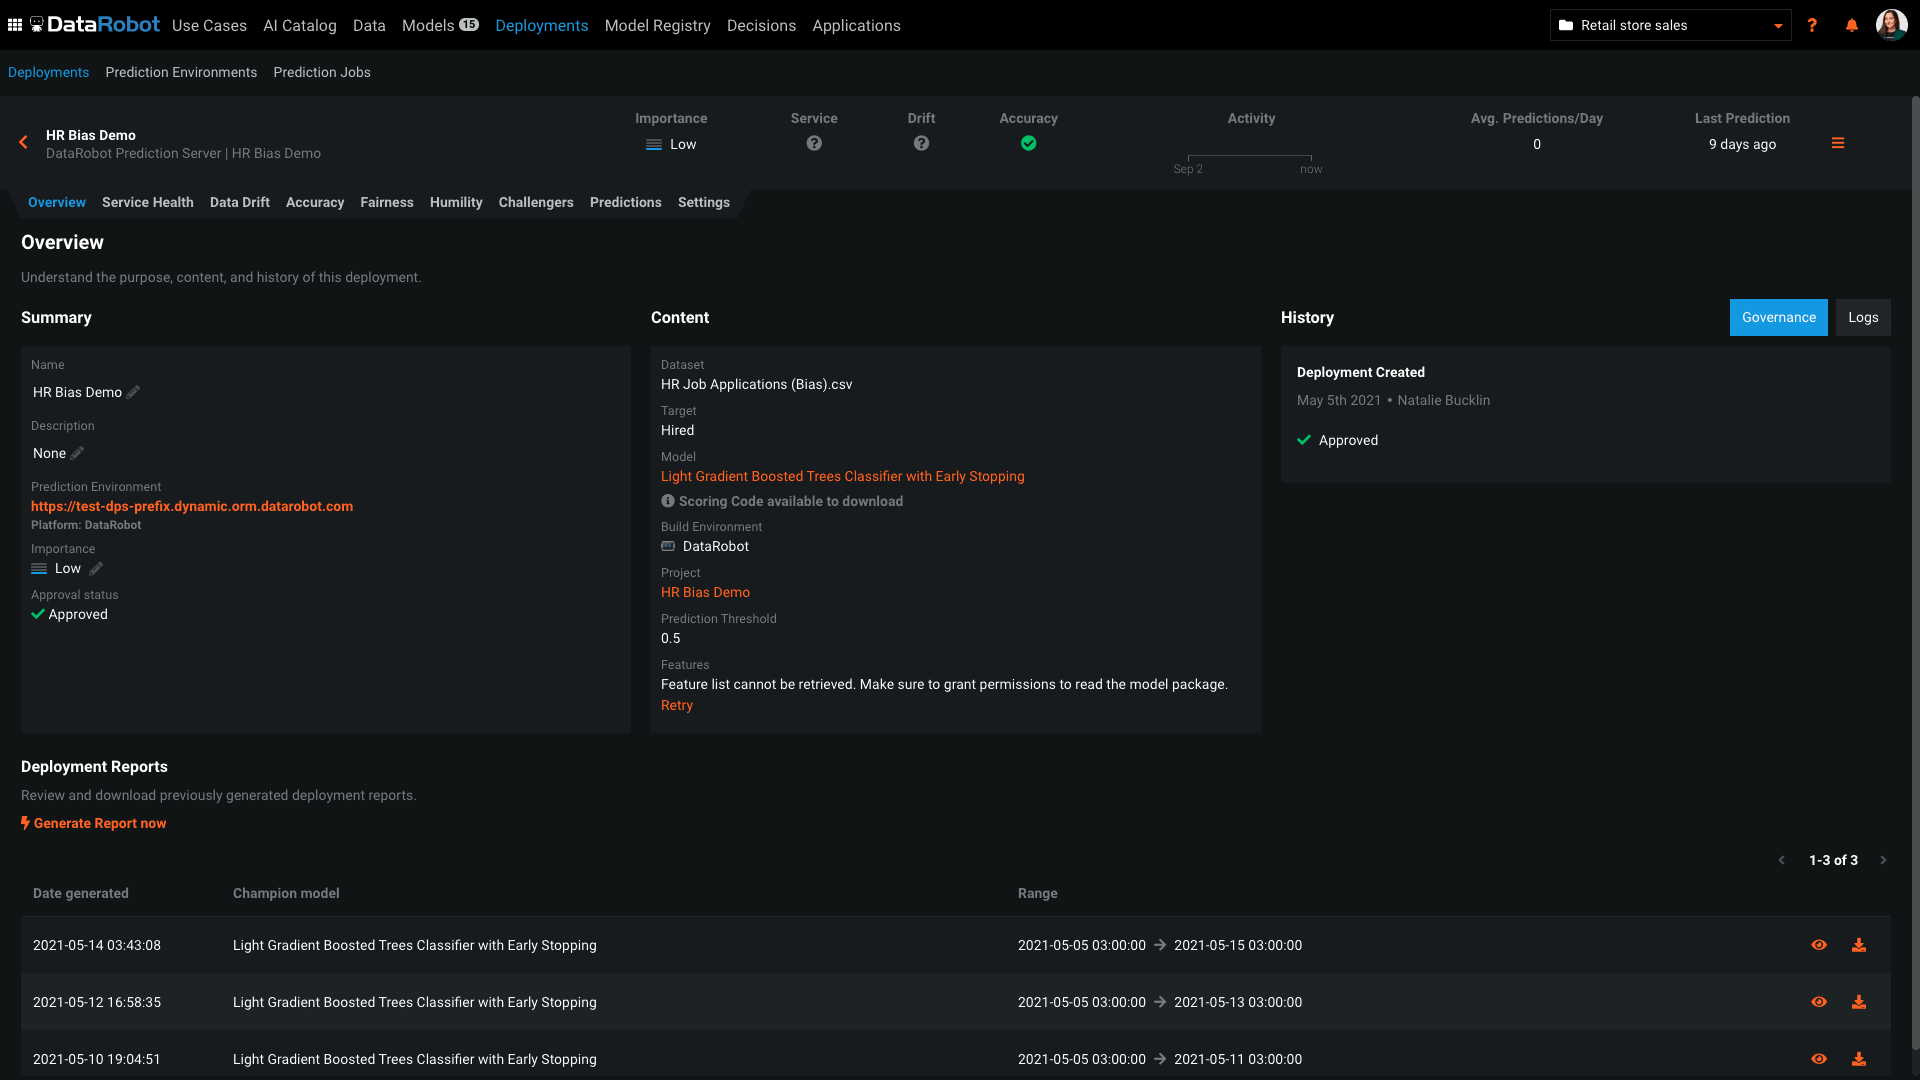Open the Fairness tab
The width and height of the screenshot is (1920, 1080).
coord(387,202)
